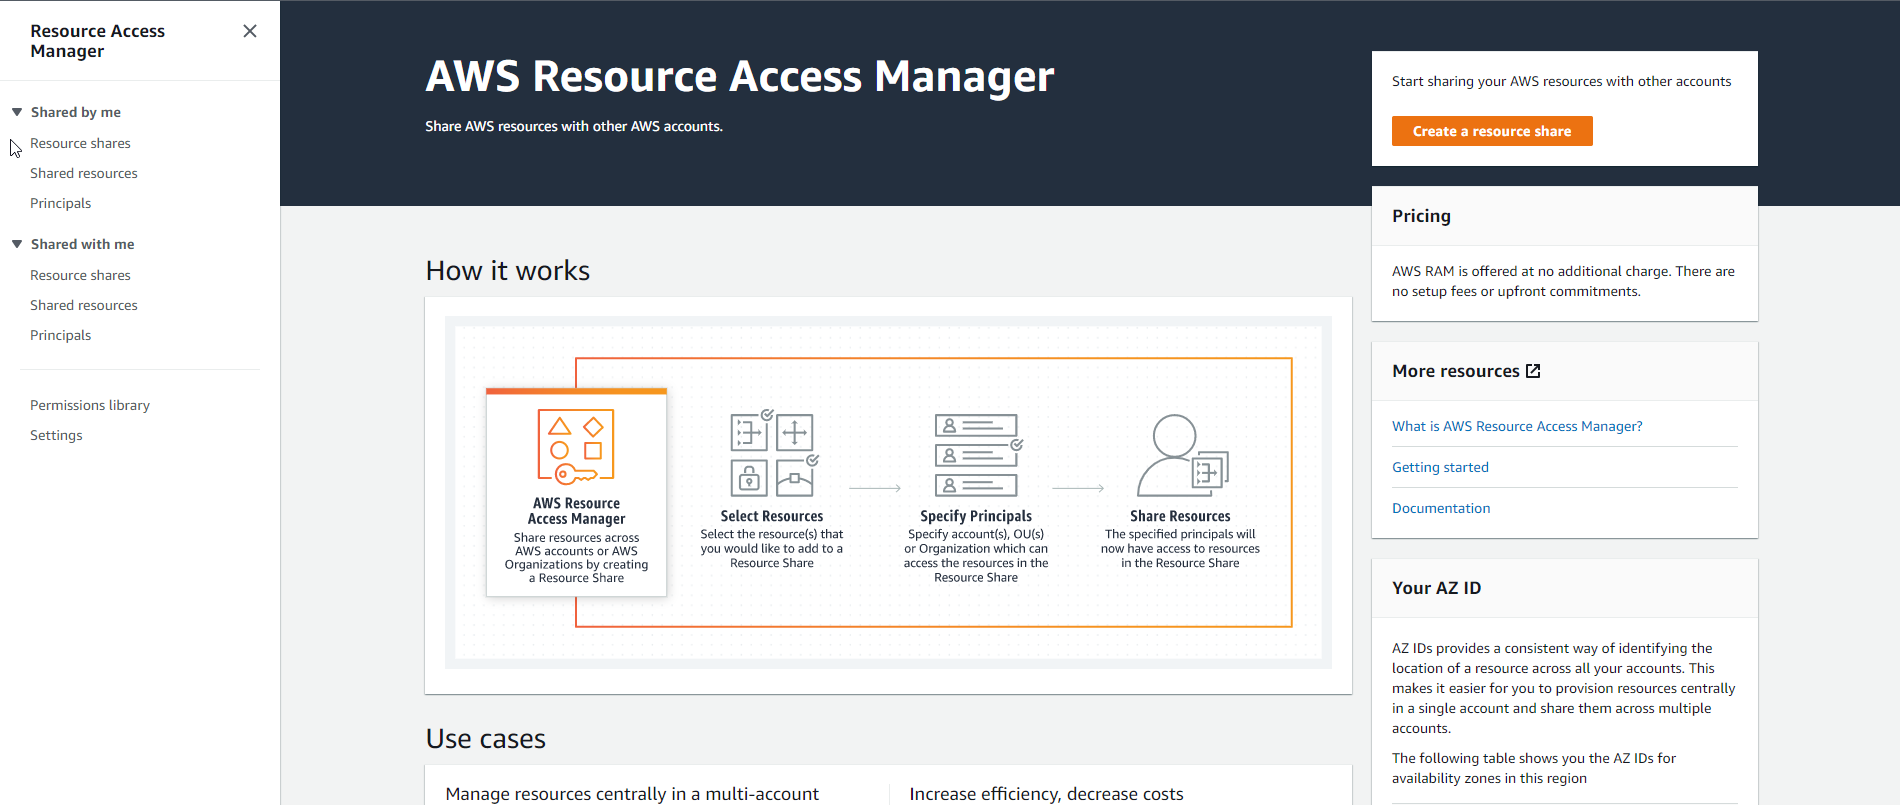Click the Select Resources label in diagram
This screenshot has width=1900, height=805.
click(772, 516)
